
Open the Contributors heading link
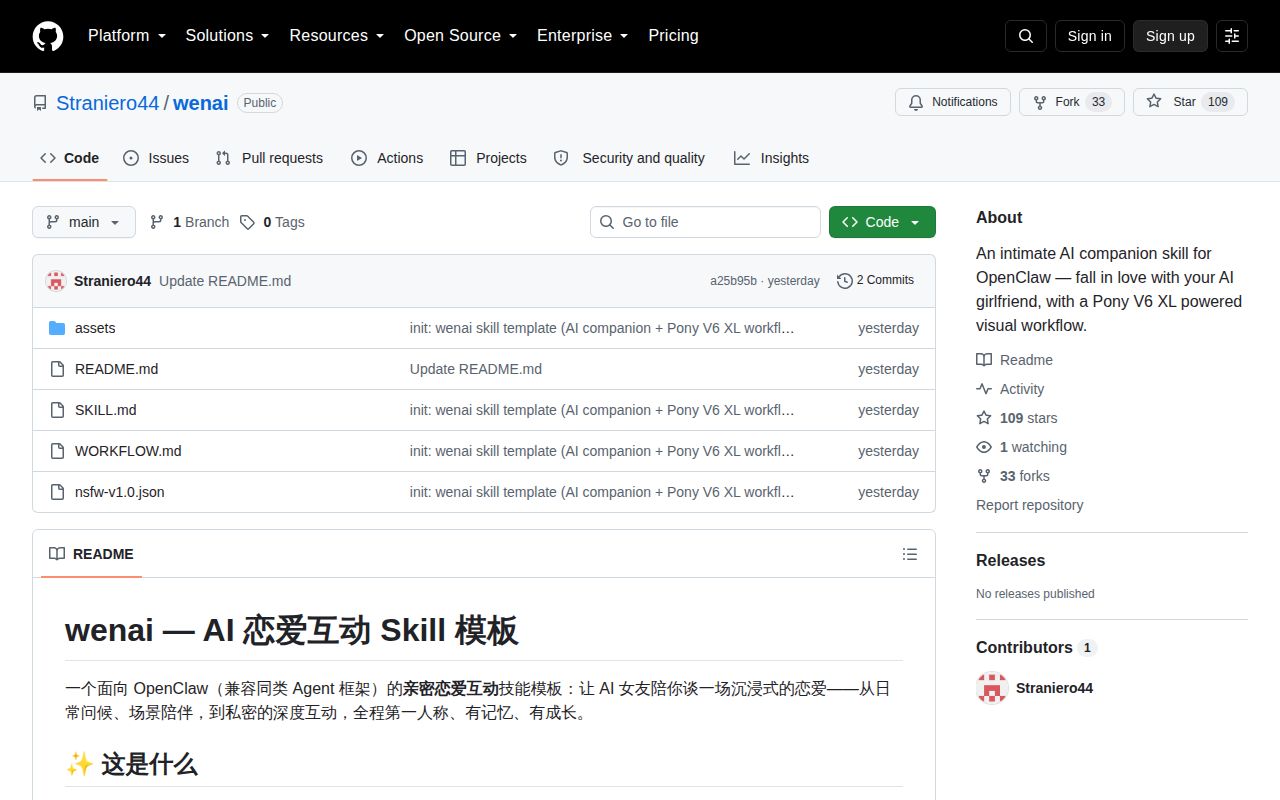[1036, 647]
